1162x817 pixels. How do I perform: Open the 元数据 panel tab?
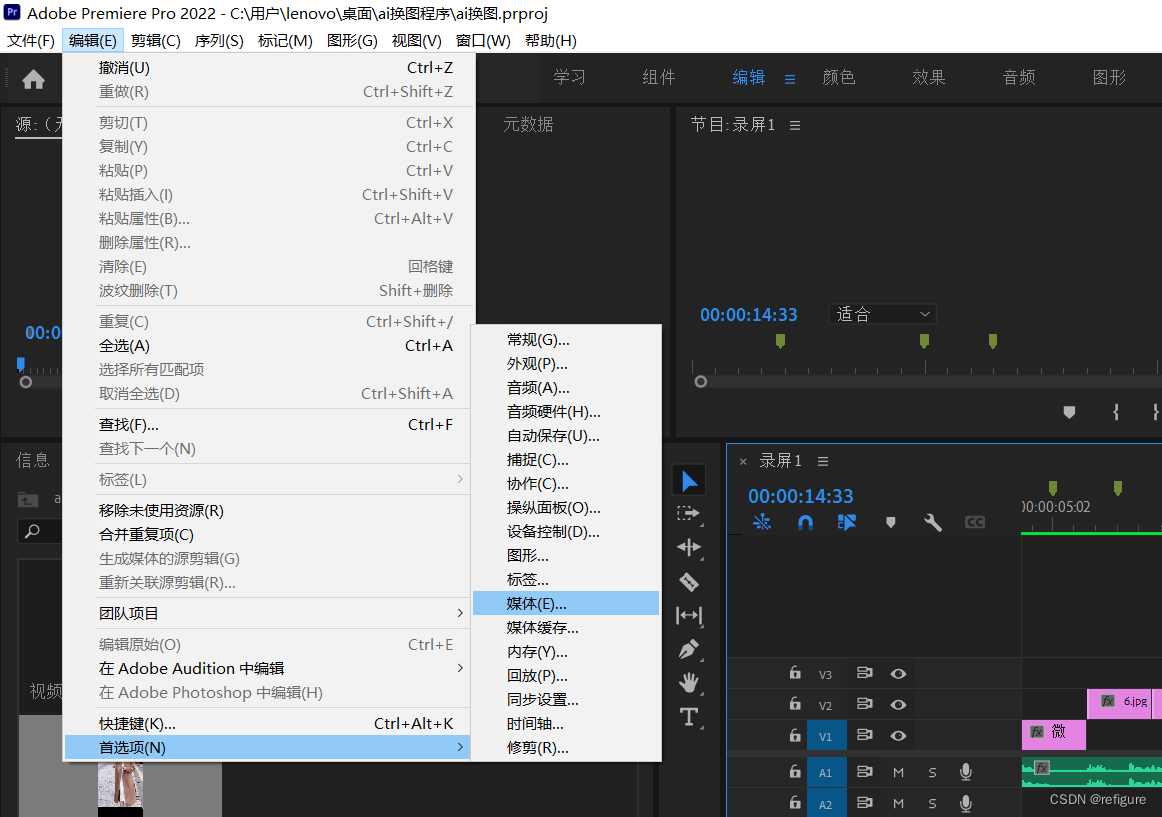click(528, 125)
